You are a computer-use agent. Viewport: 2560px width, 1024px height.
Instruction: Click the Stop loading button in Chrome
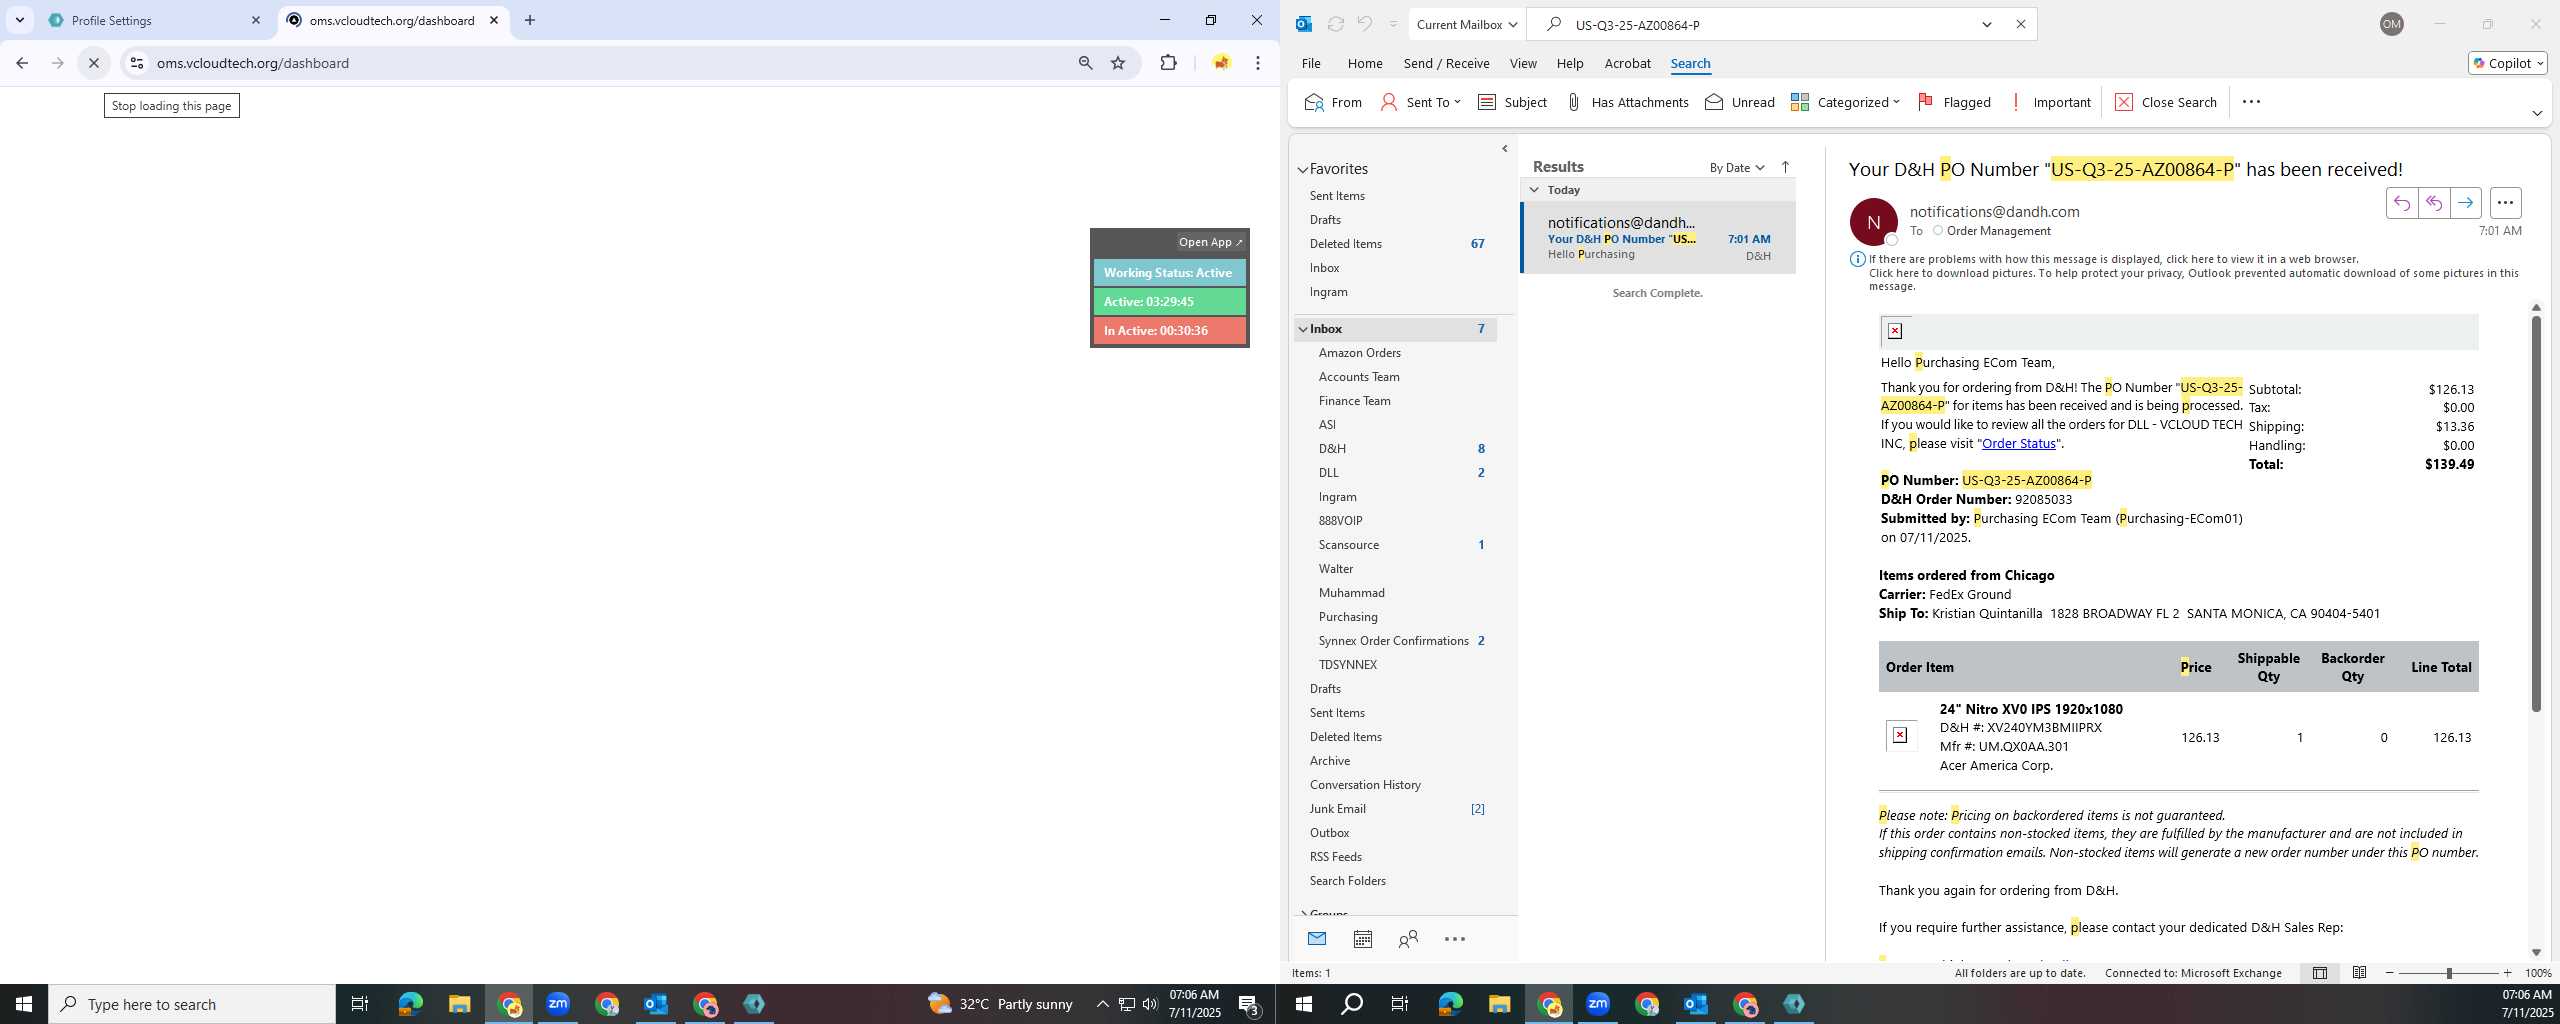pyautogui.click(x=94, y=63)
